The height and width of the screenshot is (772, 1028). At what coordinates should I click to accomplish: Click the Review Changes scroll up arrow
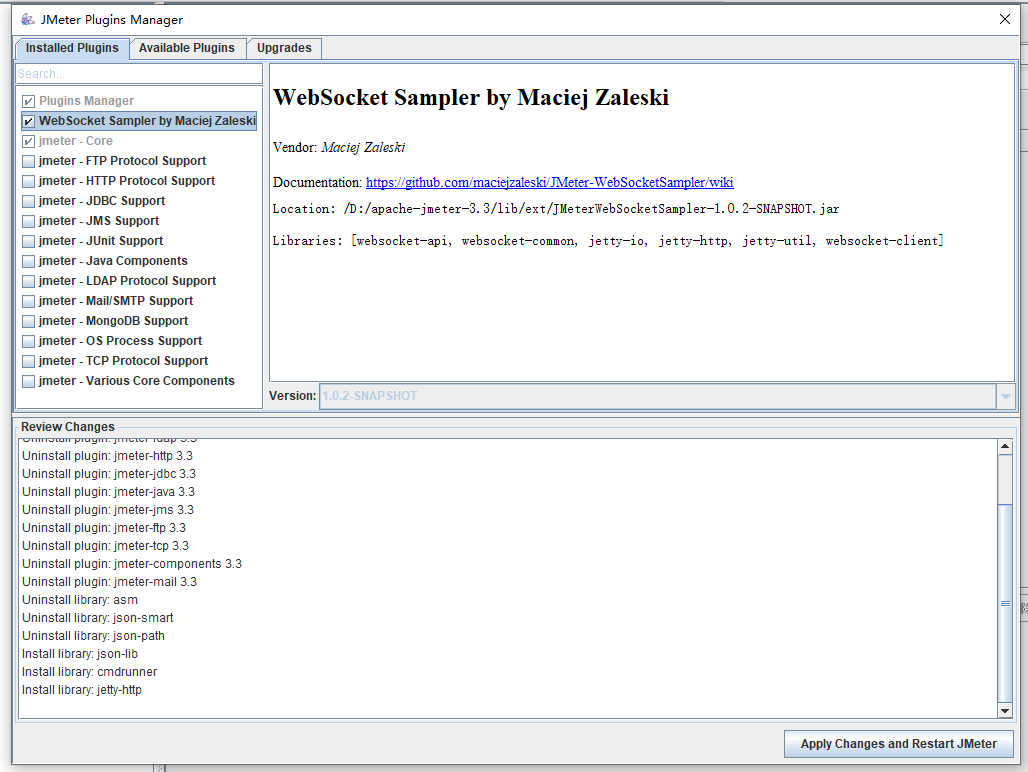coord(1004,446)
